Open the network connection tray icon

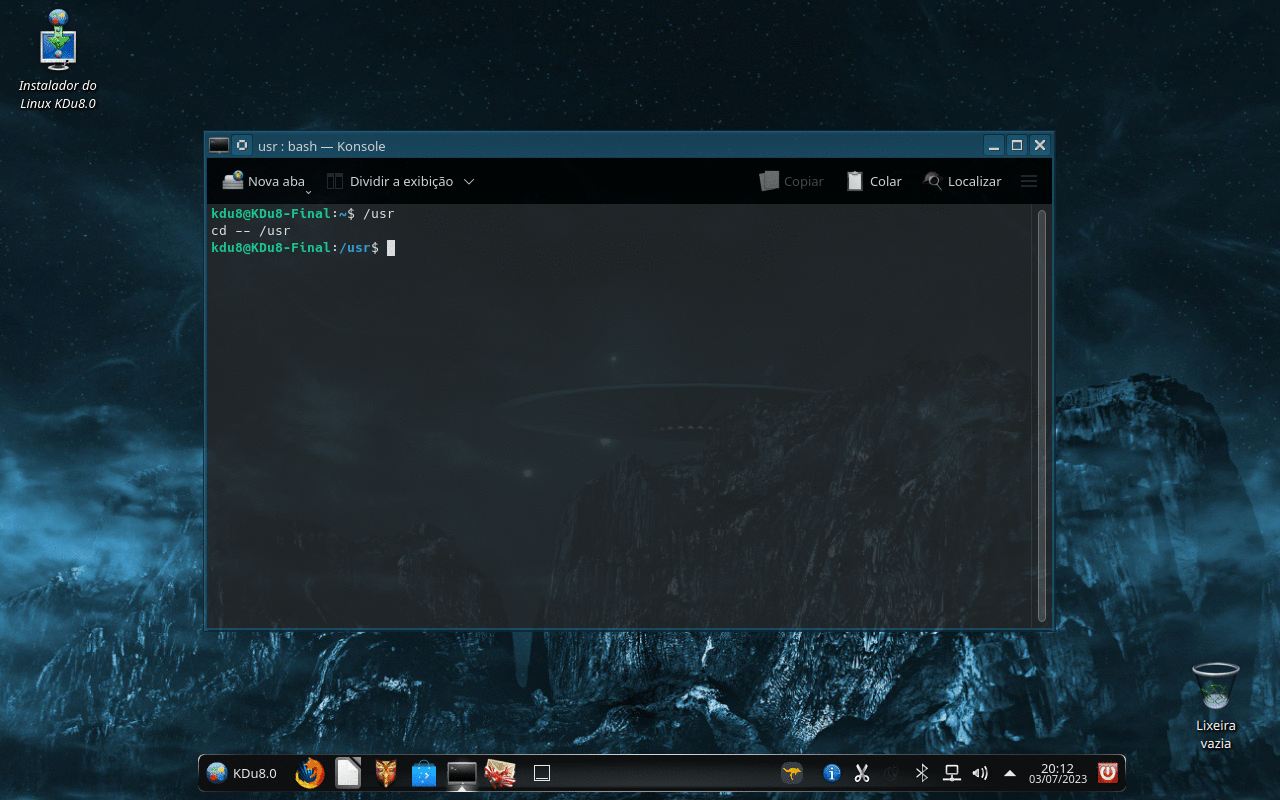(x=952, y=773)
